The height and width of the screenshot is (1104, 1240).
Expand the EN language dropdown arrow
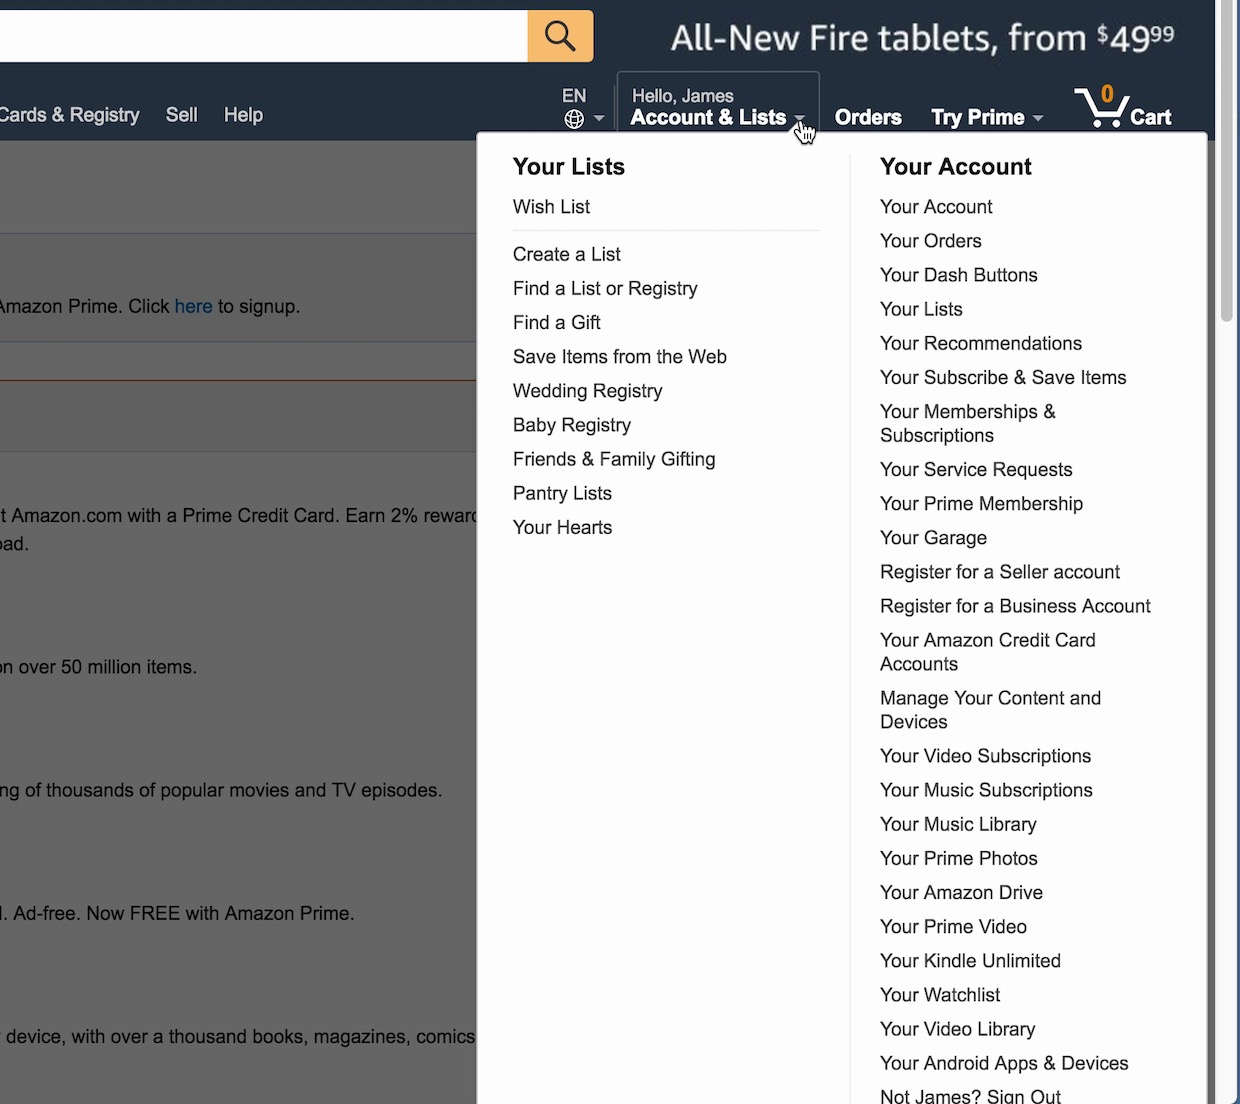(599, 119)
